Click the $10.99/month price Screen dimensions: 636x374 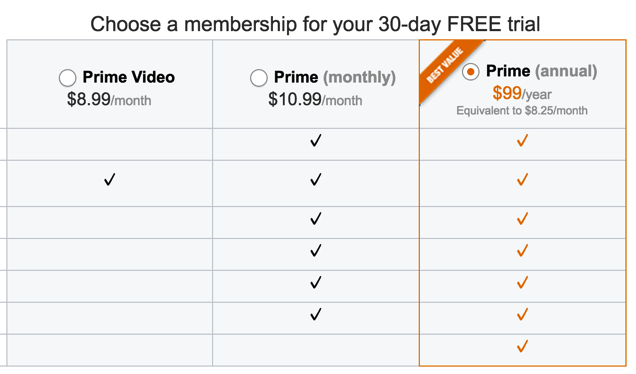315,99
